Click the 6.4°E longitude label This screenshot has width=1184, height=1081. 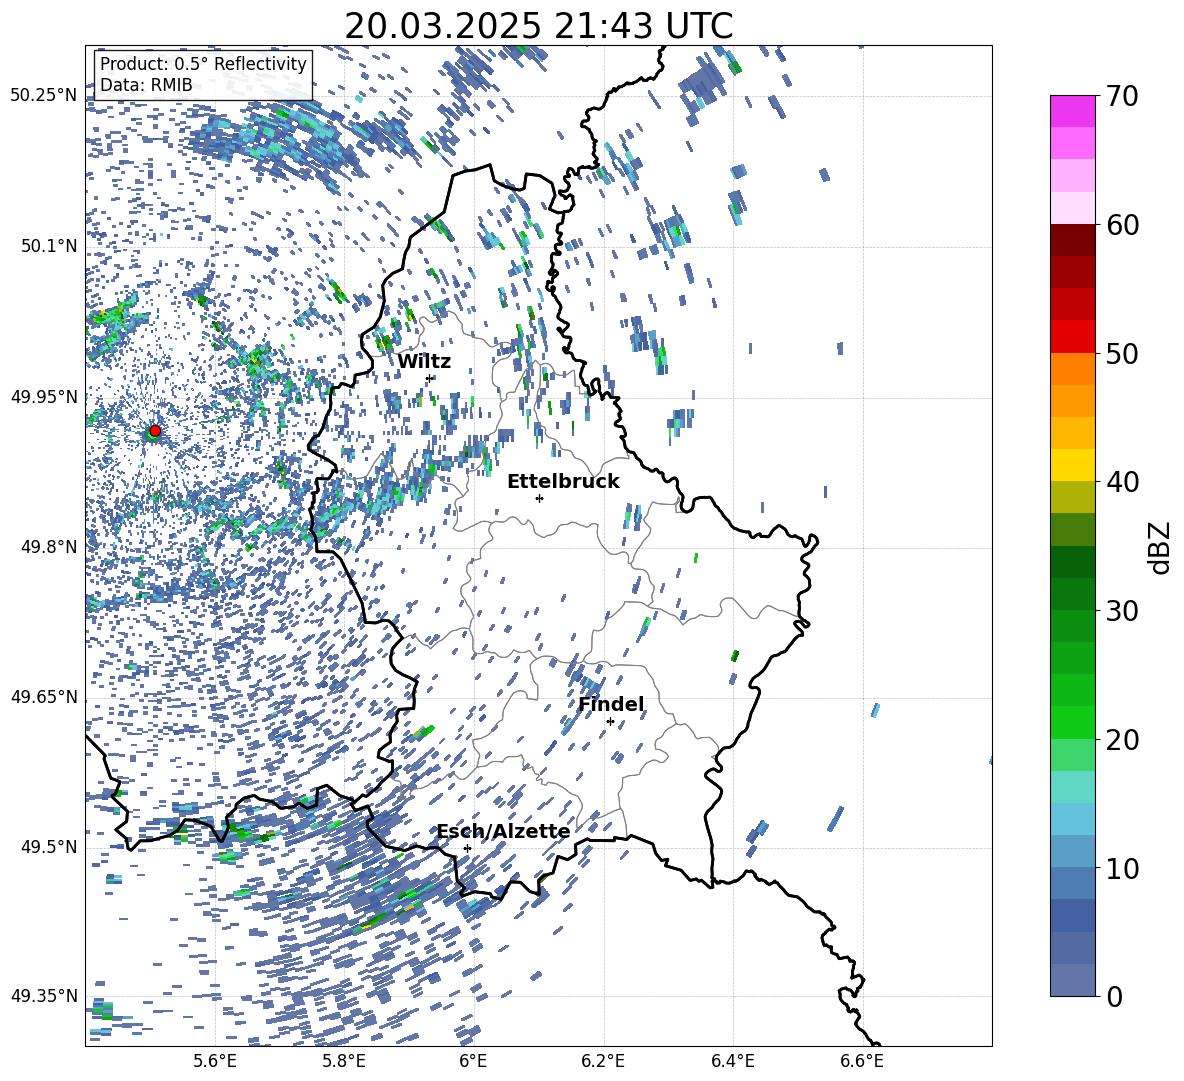732,1061
